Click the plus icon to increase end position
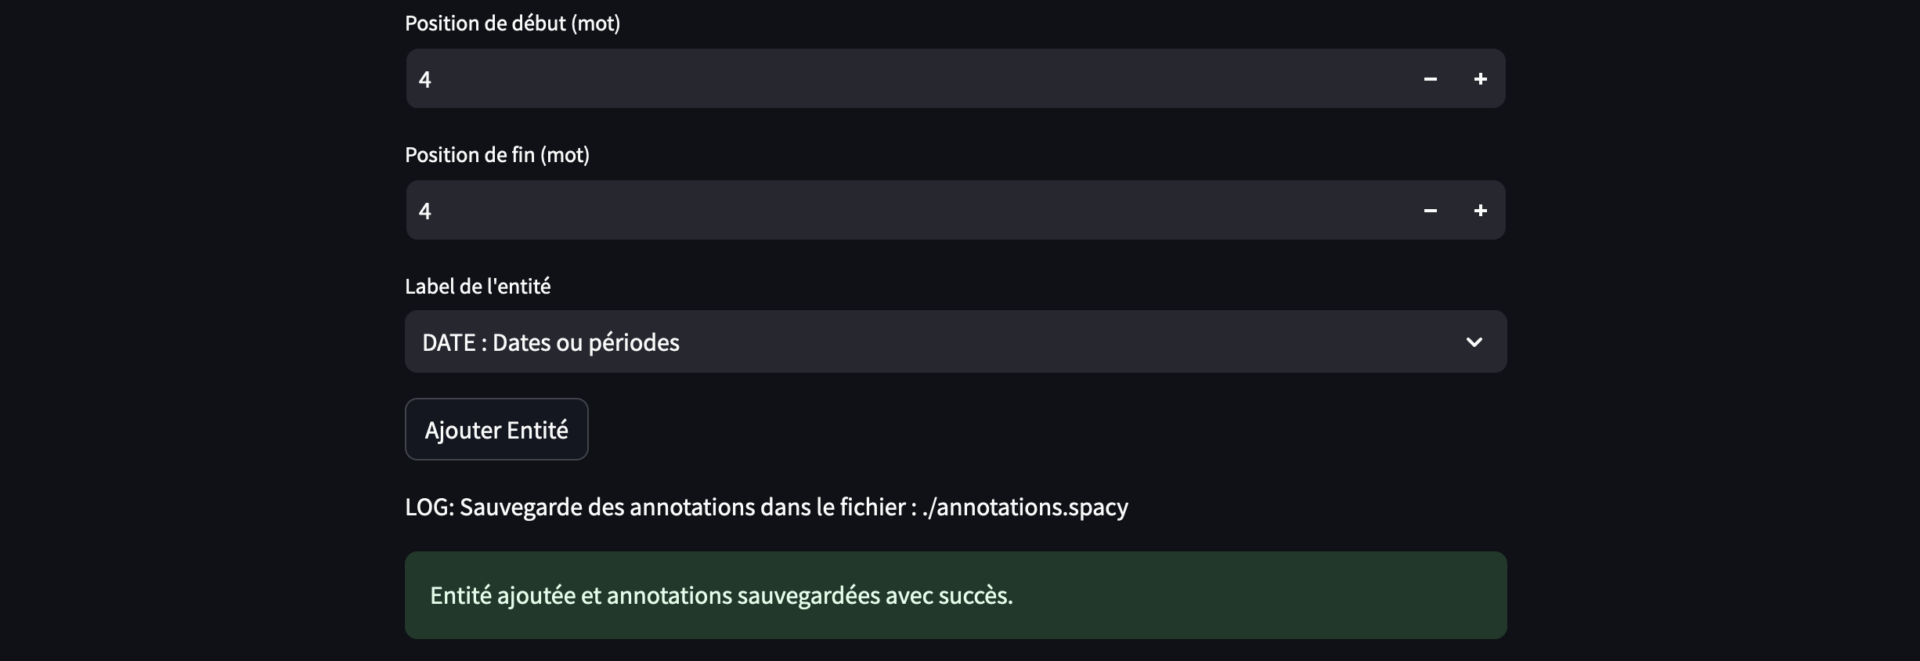 point(1481,210)
